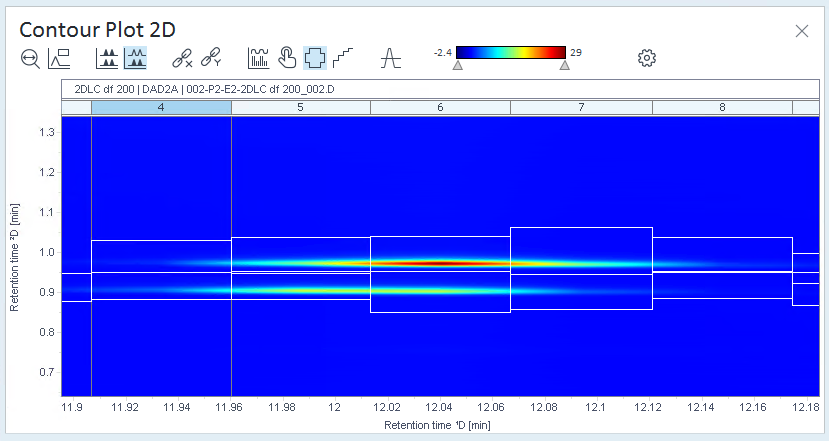This screenshot has width=829, height=441.
Task: Select cut number 4 header
Action: [161, 107]
